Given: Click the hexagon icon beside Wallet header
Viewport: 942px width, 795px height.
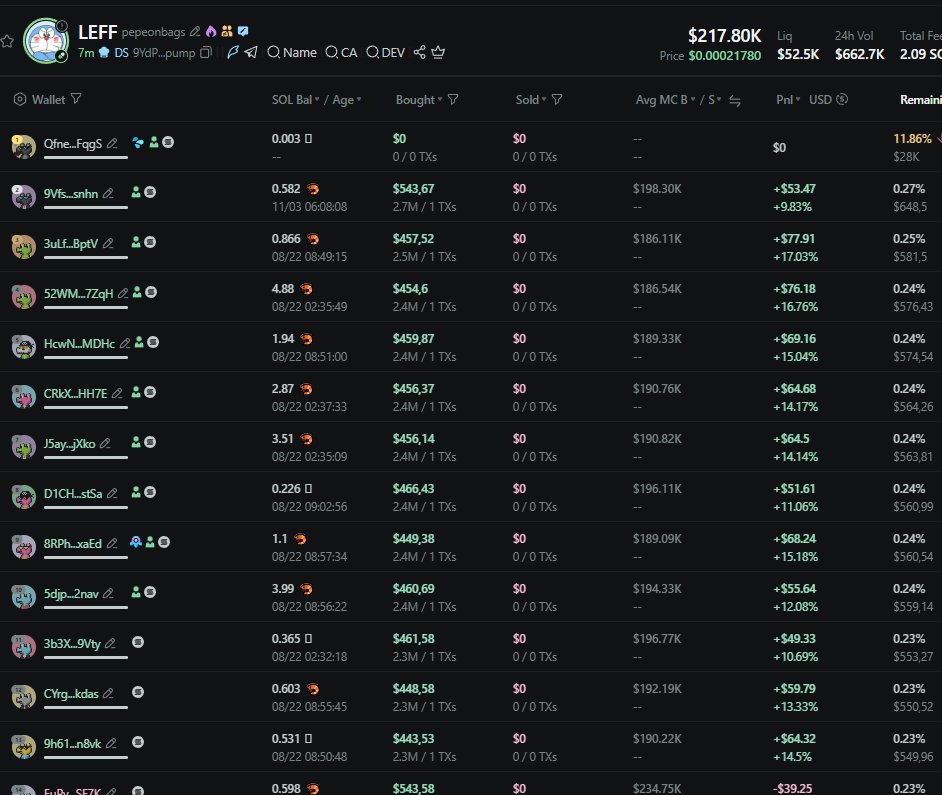Looking at the screenshot, I should pyautogui.click(x=20, y=99).
